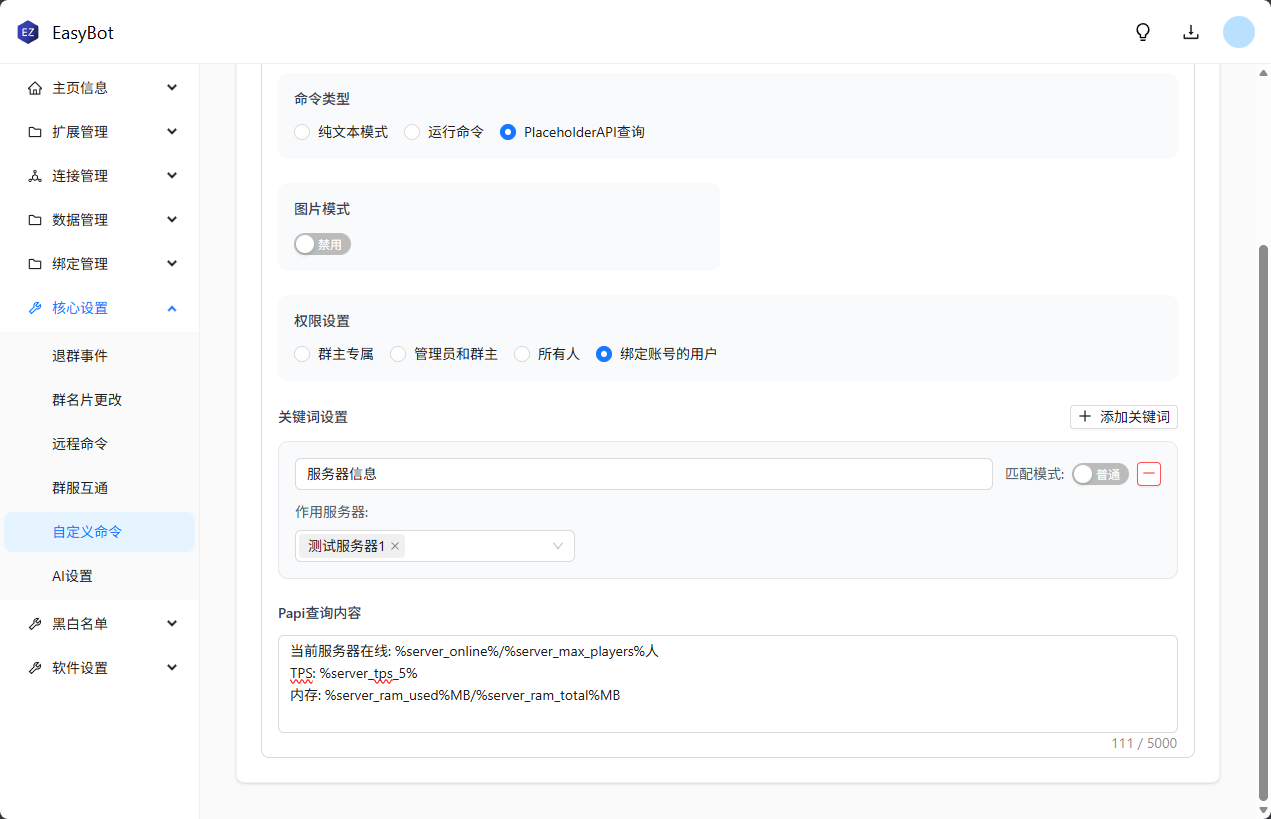Open the 作用服务器 dropdown arrow
Image resolution: width=1271 pixels, height=819 pixels.
click(558, 546)
